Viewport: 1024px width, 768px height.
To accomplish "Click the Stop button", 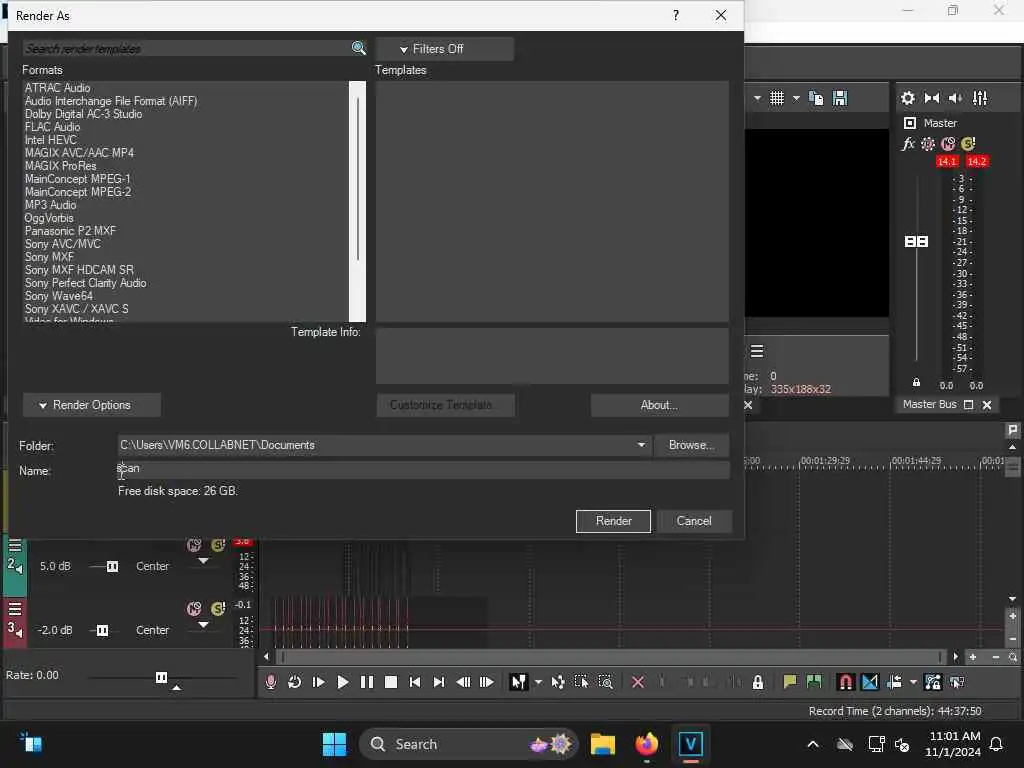I will point(391,682).
